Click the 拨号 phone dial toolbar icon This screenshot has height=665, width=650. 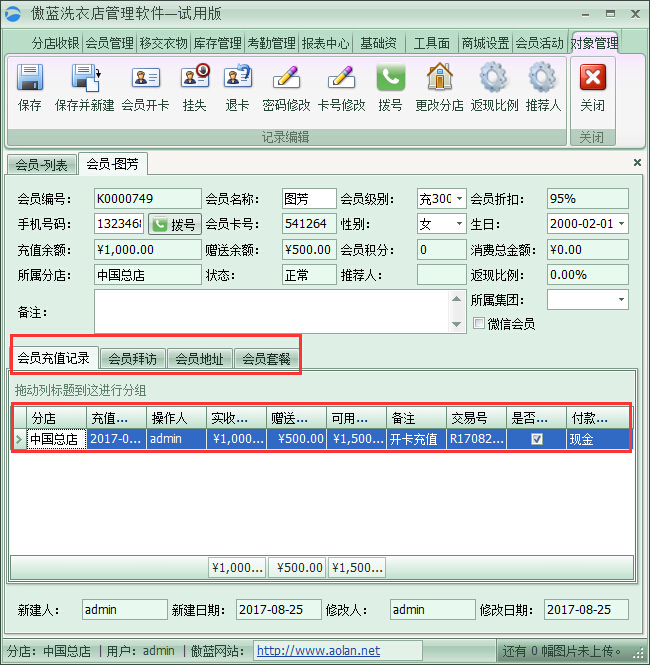390,79
